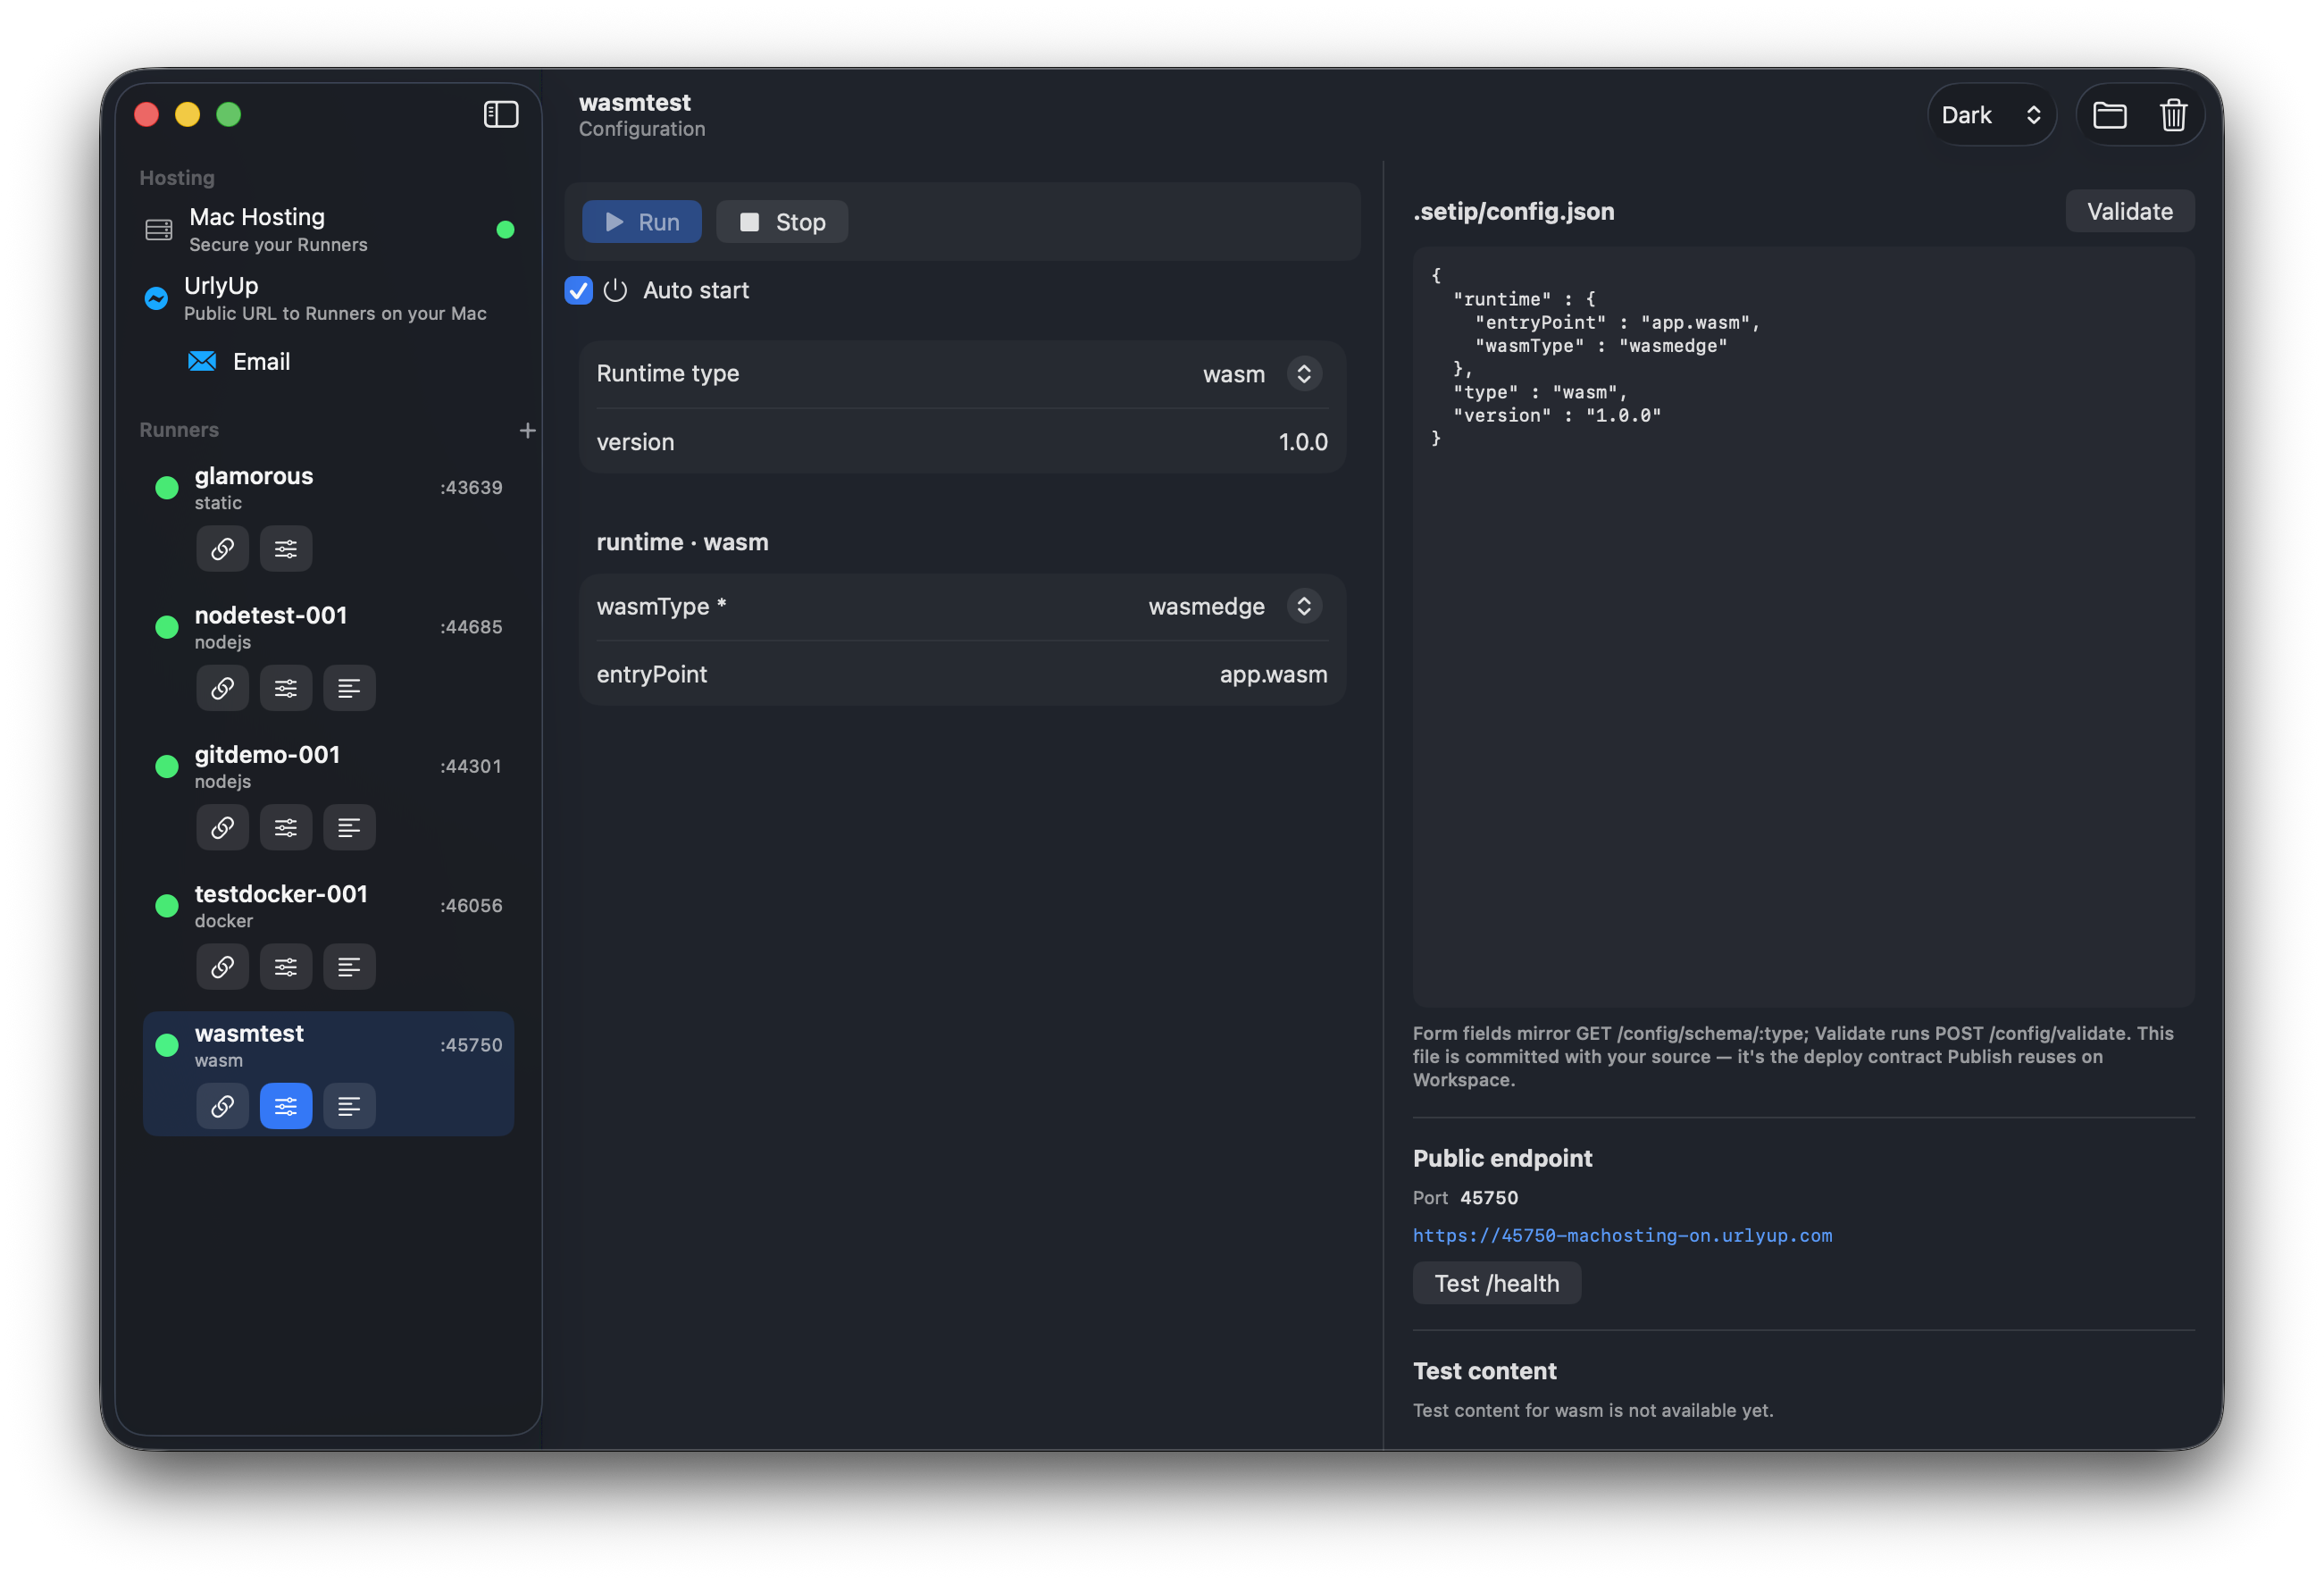Click the UrlyUp messenger-style icon

(x=156, y=298)
